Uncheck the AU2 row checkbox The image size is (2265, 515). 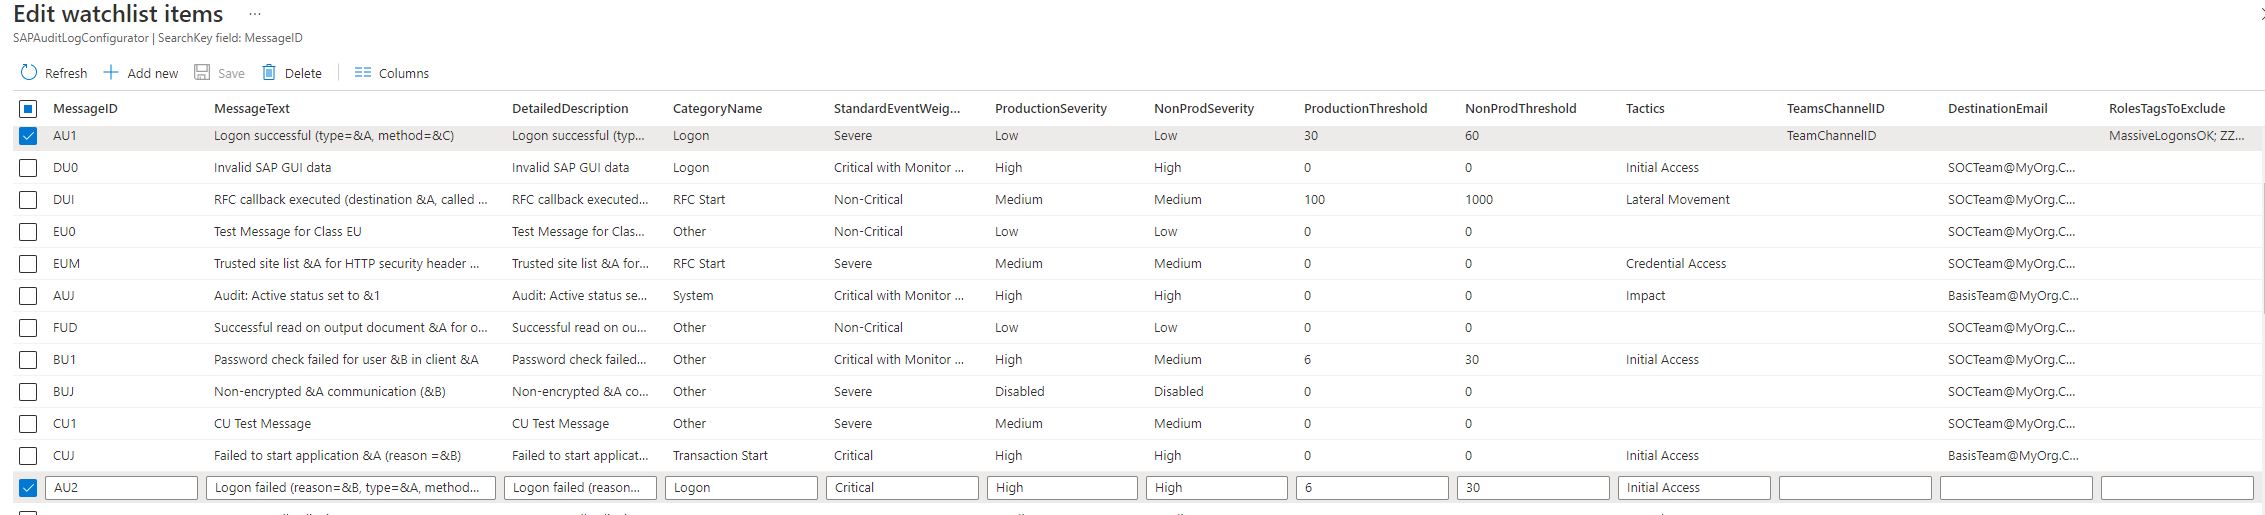coord(28,488)
